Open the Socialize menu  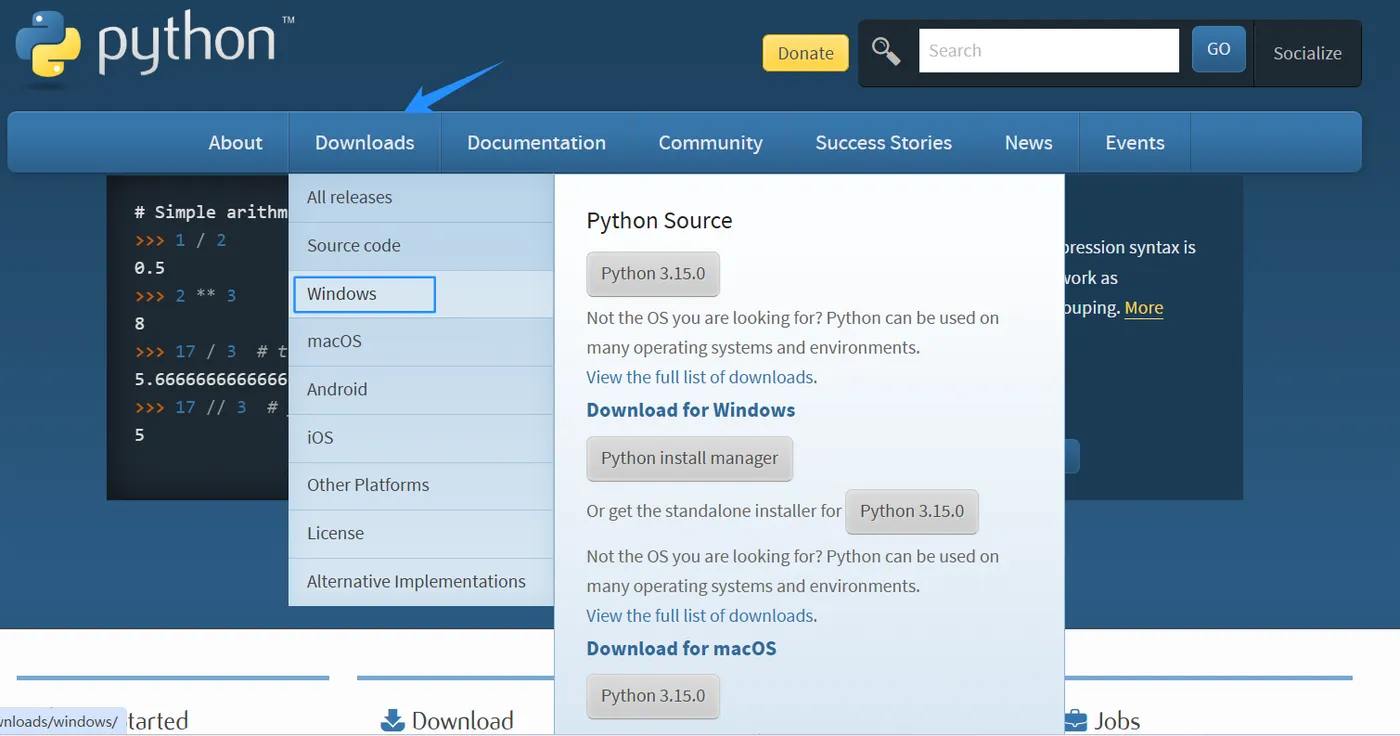pos(1307,54)
